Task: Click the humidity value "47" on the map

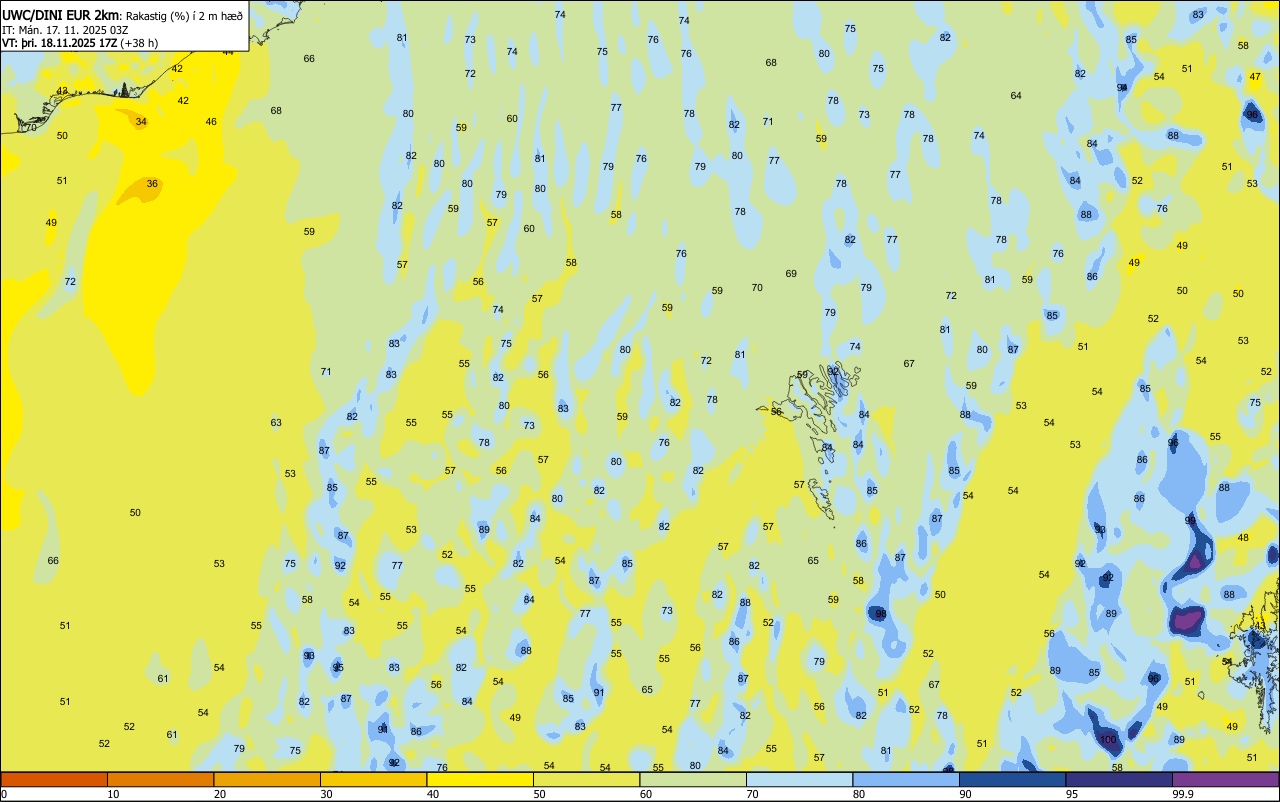Action: click(1255, 77)
